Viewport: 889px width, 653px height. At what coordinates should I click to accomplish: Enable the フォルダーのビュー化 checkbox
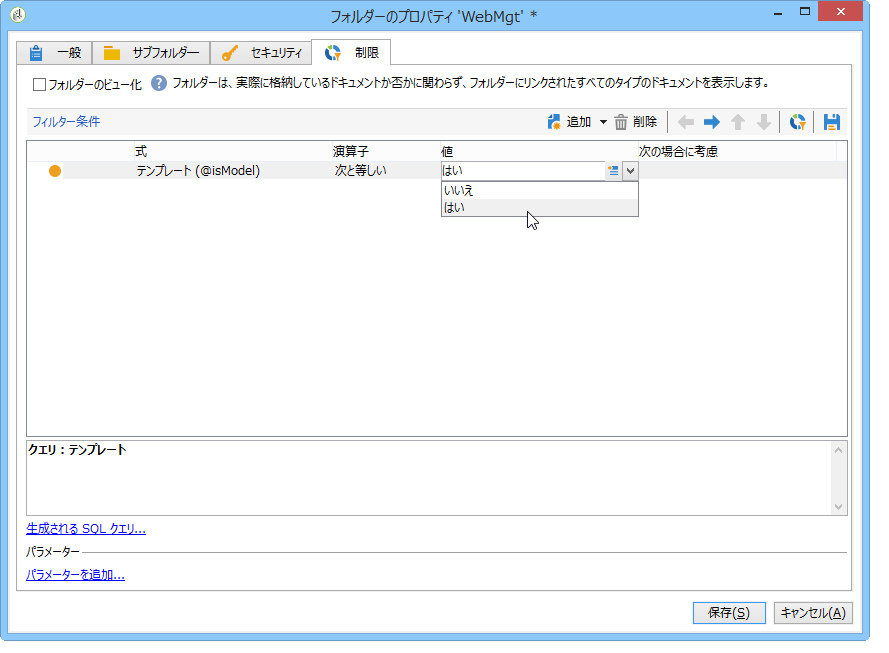pos(40,85)
